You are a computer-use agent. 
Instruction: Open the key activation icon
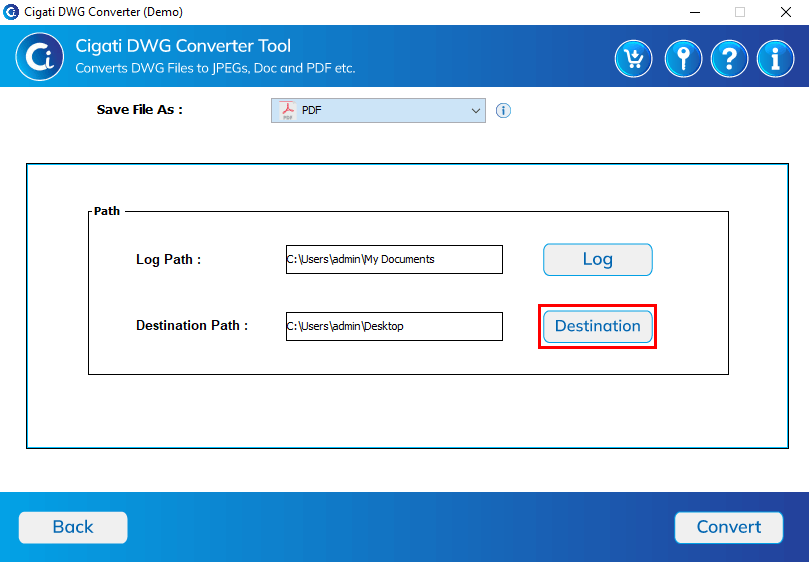pyautogui.click(x=683, y=59)
